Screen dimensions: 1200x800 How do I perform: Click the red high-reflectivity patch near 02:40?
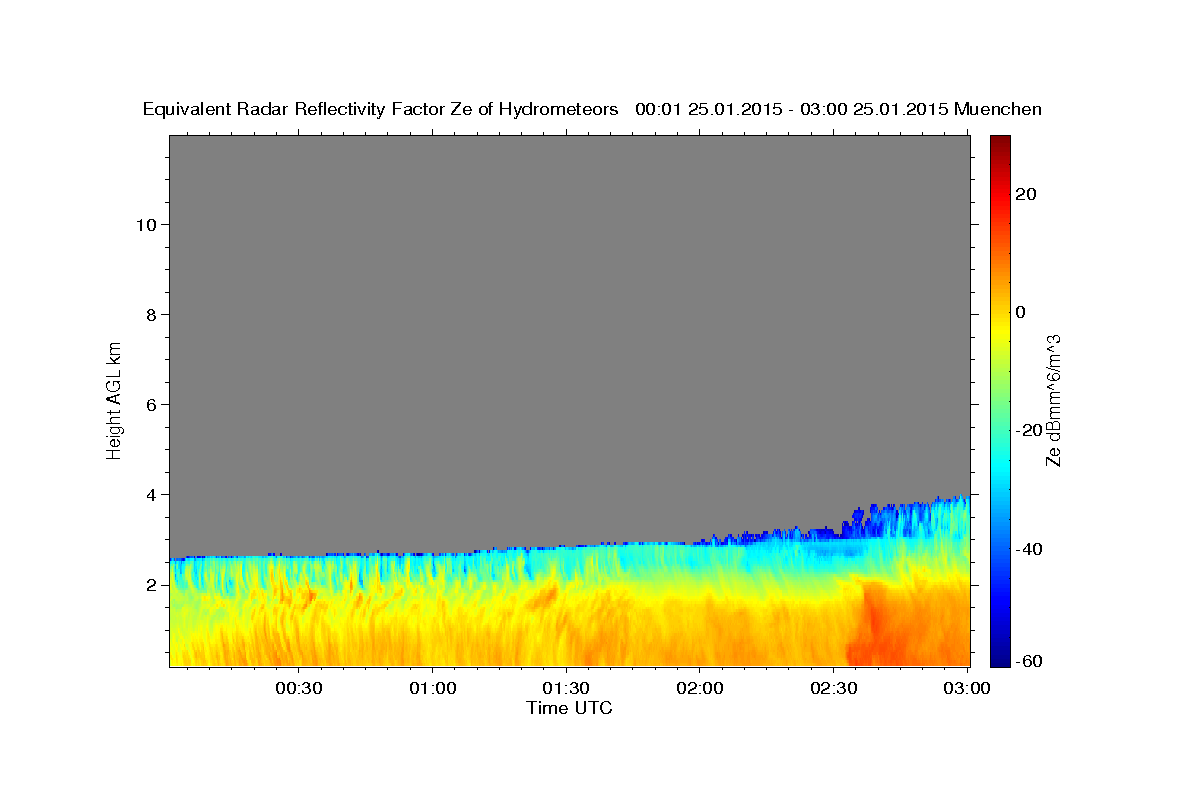pyautogui.click(x=875, y=625)
